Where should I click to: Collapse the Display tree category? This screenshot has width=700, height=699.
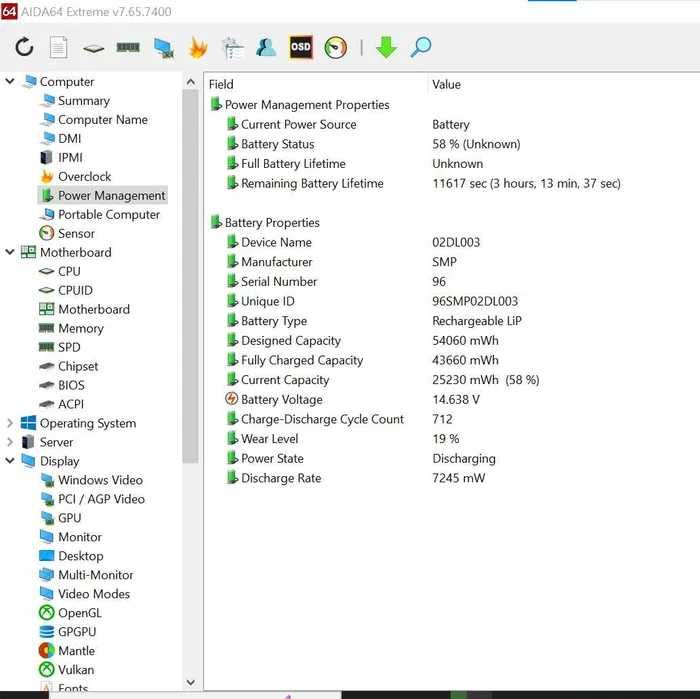(10, 461)
